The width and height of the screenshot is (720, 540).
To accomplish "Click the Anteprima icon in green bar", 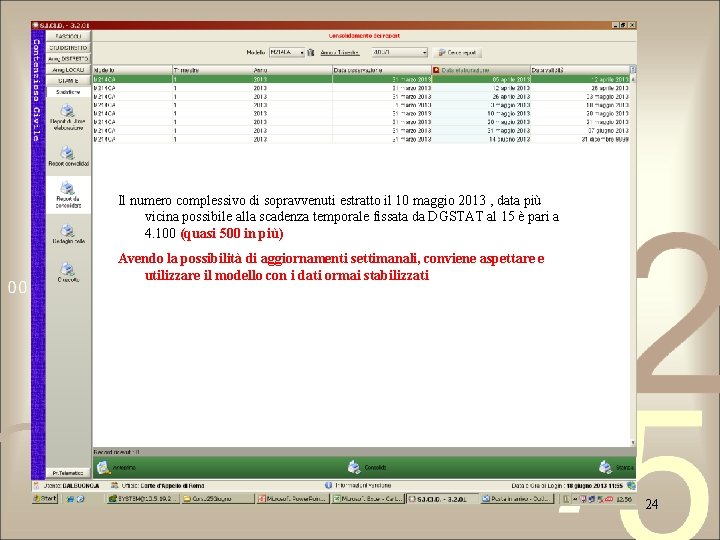I will [x=103, y=467].
